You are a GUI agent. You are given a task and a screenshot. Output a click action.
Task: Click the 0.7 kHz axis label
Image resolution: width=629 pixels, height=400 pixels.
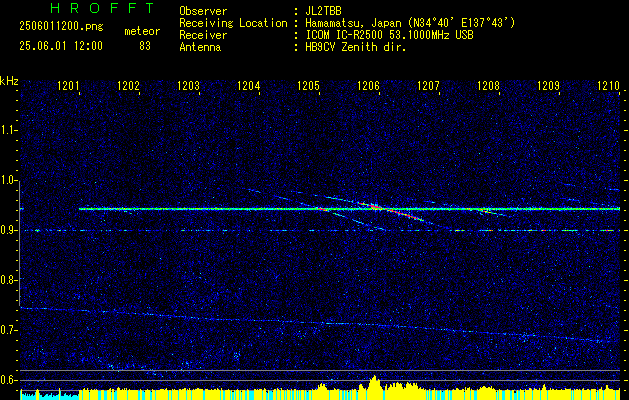click(x=8, y=330)
